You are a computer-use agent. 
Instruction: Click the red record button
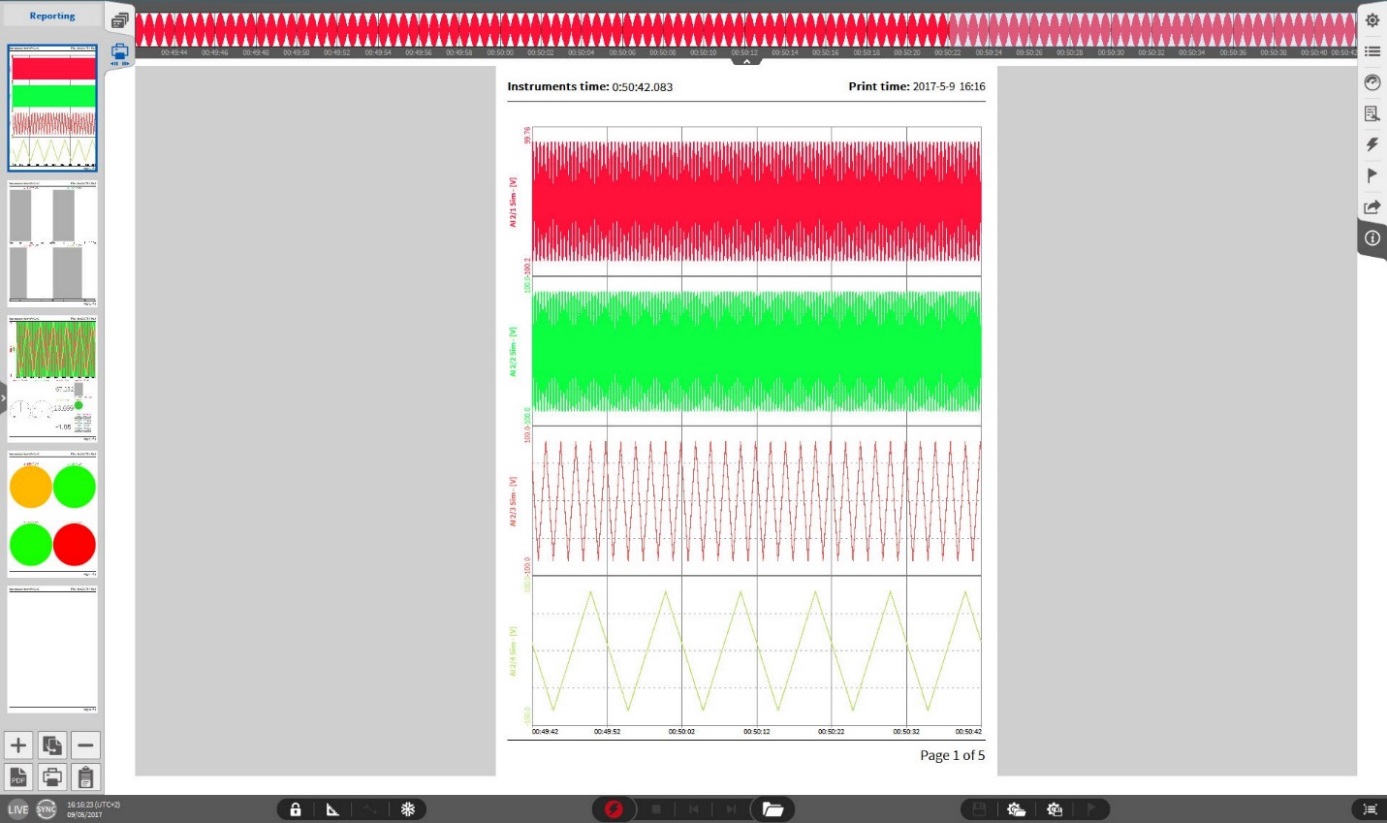[613, 809]
